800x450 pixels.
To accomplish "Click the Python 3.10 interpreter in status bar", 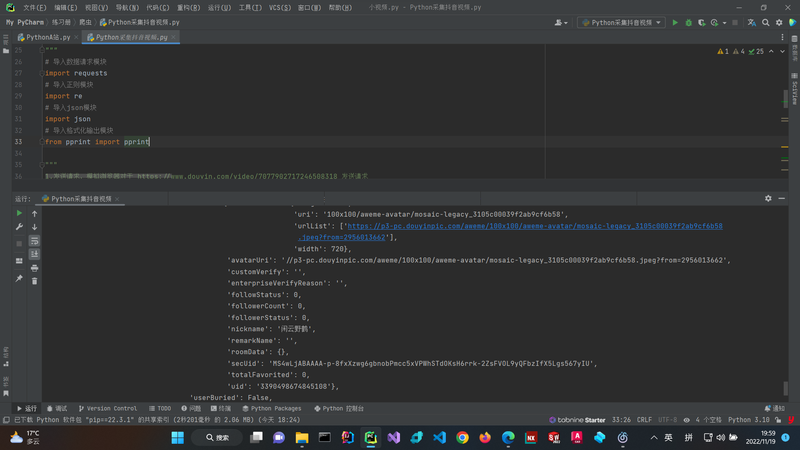I will click(x=748, y=420).
